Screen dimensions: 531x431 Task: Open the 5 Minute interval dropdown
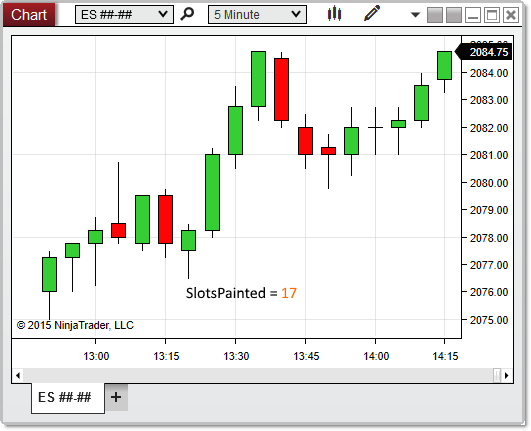point(257,15)
